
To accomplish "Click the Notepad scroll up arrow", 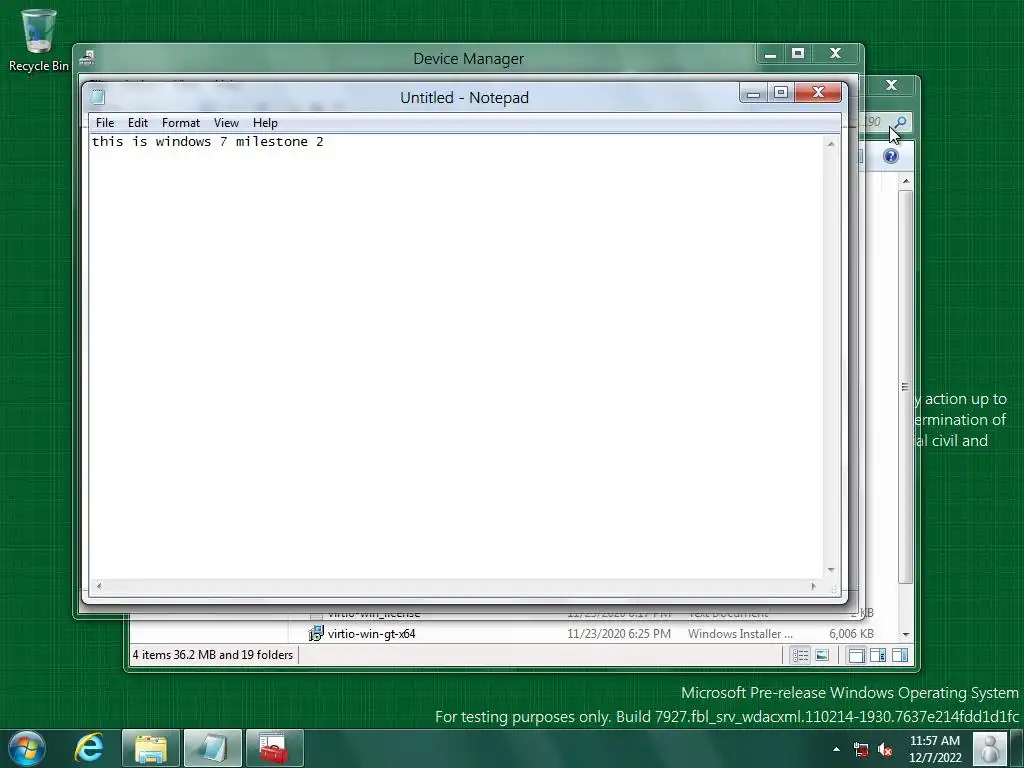I will [831, 144].
